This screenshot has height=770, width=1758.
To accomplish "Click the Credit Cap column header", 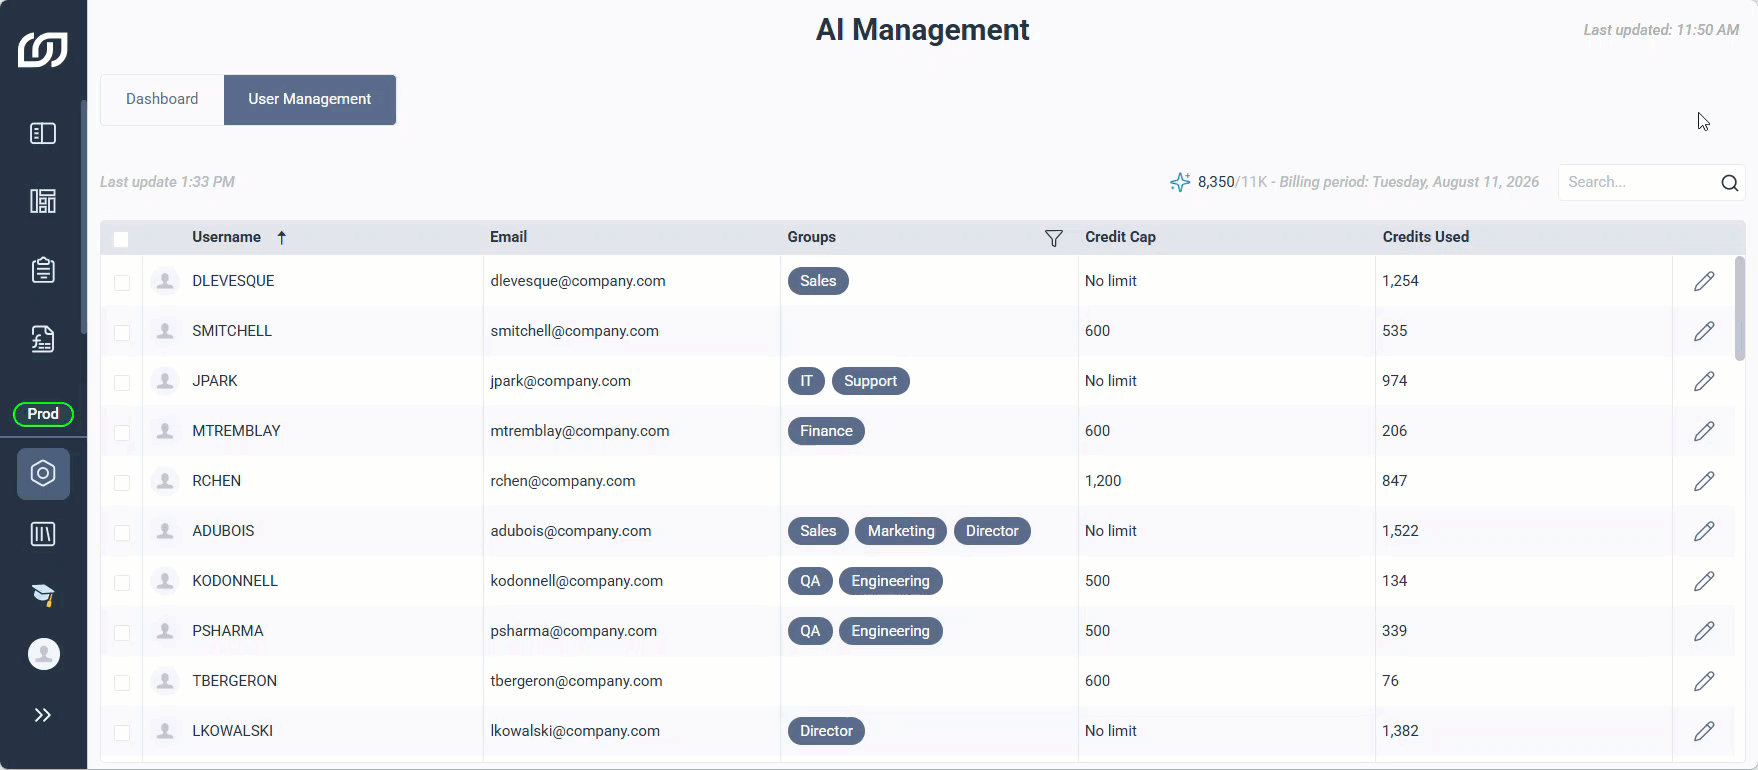I will 1120,237.
